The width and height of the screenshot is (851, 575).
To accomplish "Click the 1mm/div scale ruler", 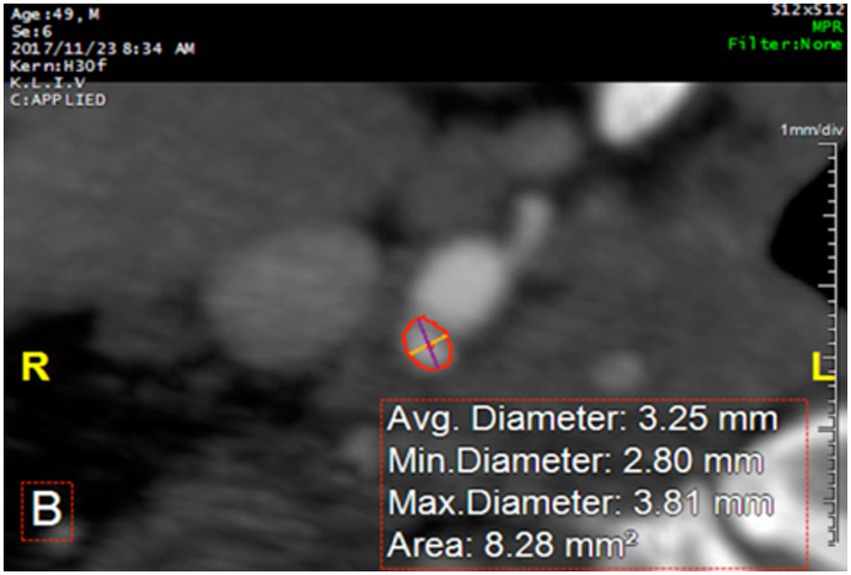I will point(831,342).
